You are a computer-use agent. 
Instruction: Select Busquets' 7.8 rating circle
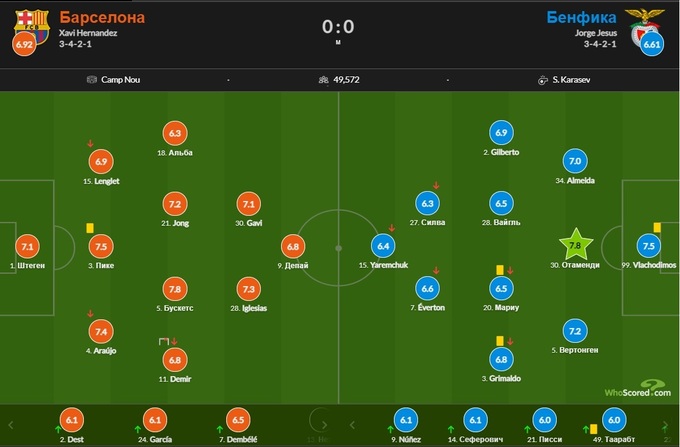click(x=174, y=288)
